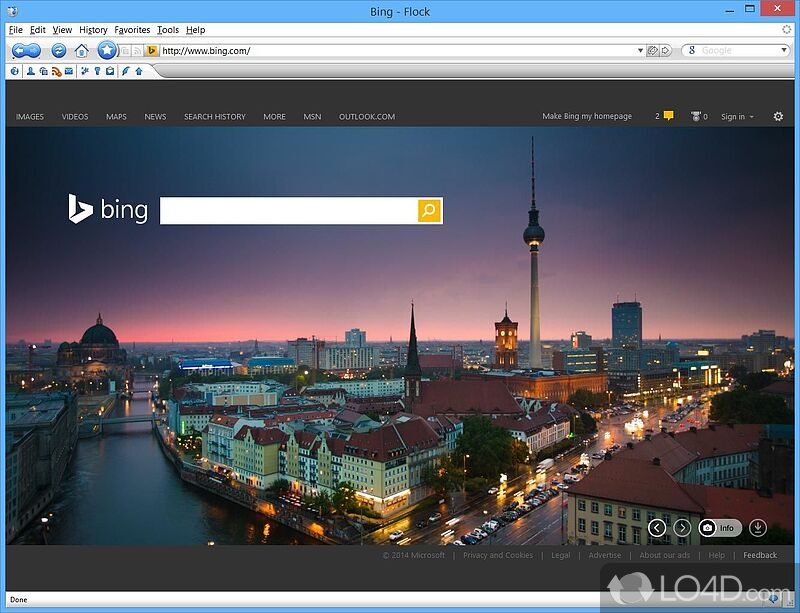This screenshot has width=800, height=613.
Task: Open Advertise footer link
Action: click(605, 555)
